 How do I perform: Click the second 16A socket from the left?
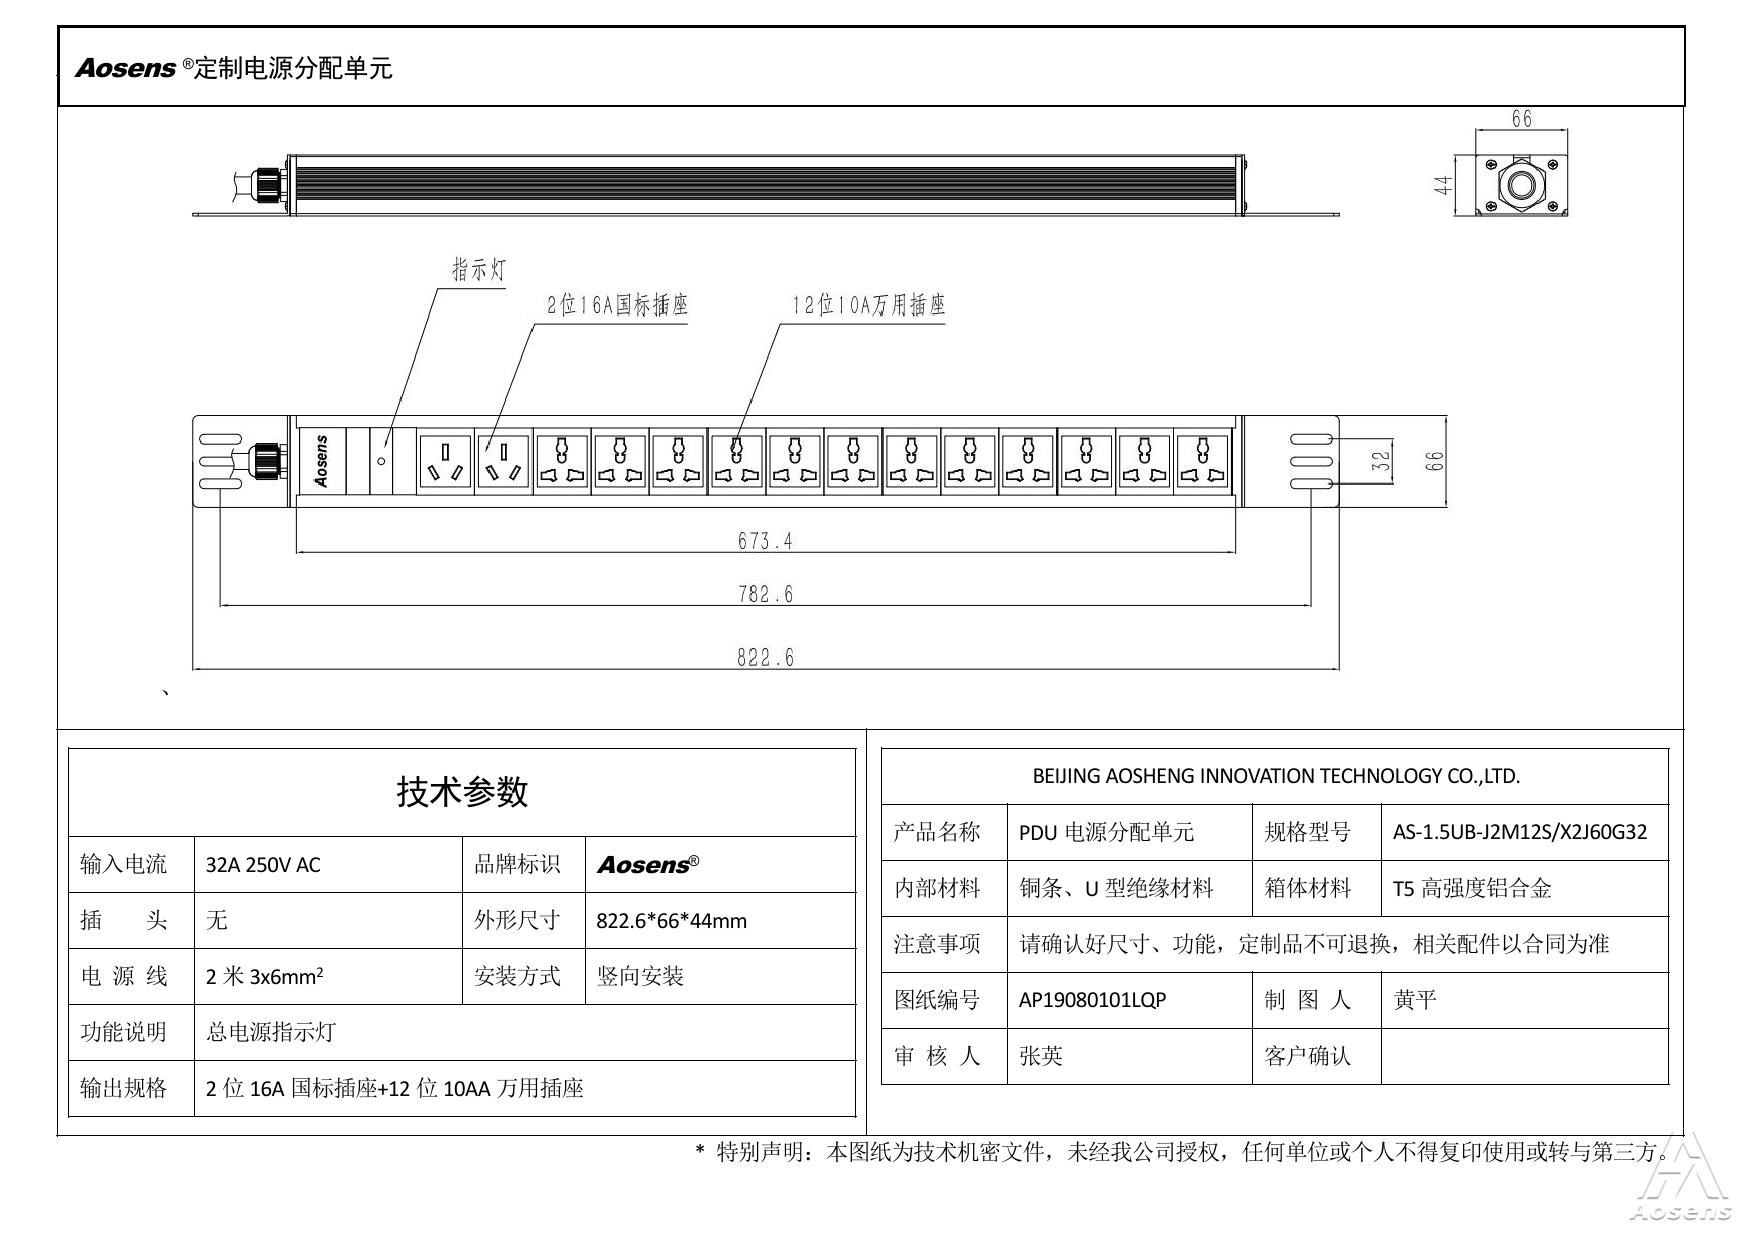click(503, 461)
